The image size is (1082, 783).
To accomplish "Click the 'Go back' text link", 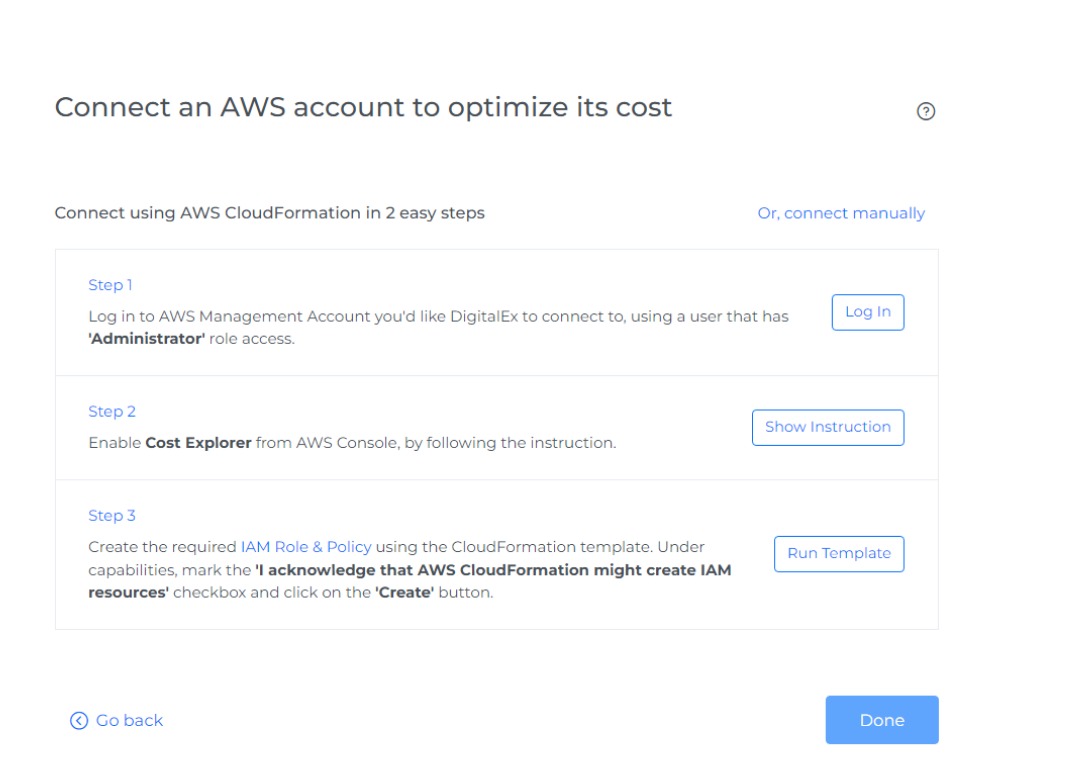I will click(129, 721).
